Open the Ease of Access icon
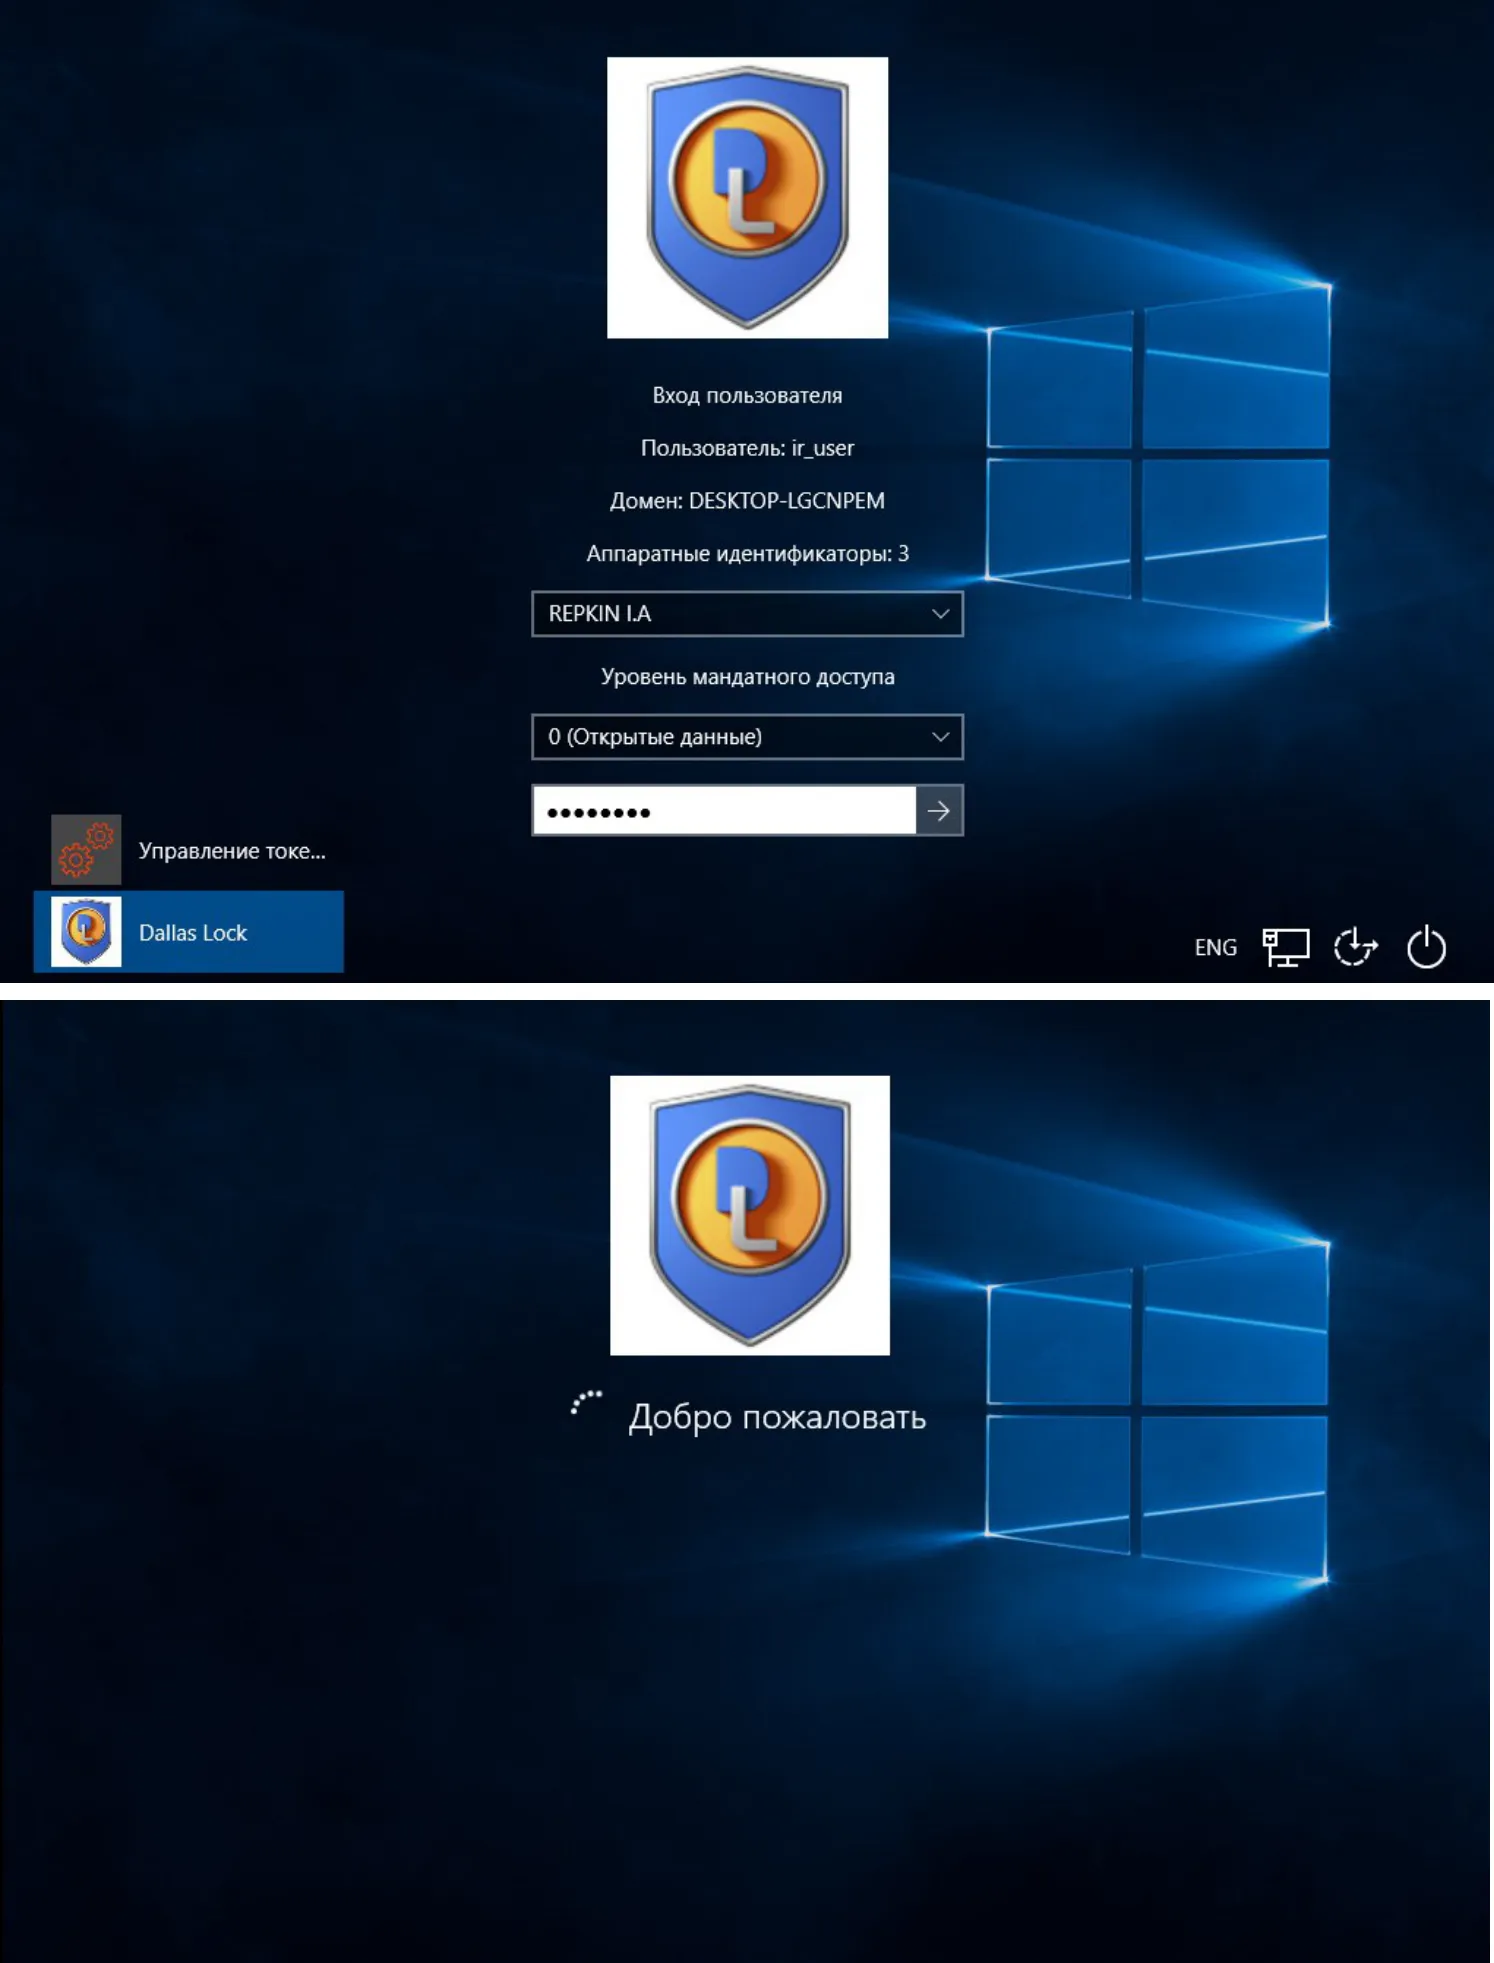Viewport: 1494px width, 1963px height. pyautogui.click(x=1356, y=947)
